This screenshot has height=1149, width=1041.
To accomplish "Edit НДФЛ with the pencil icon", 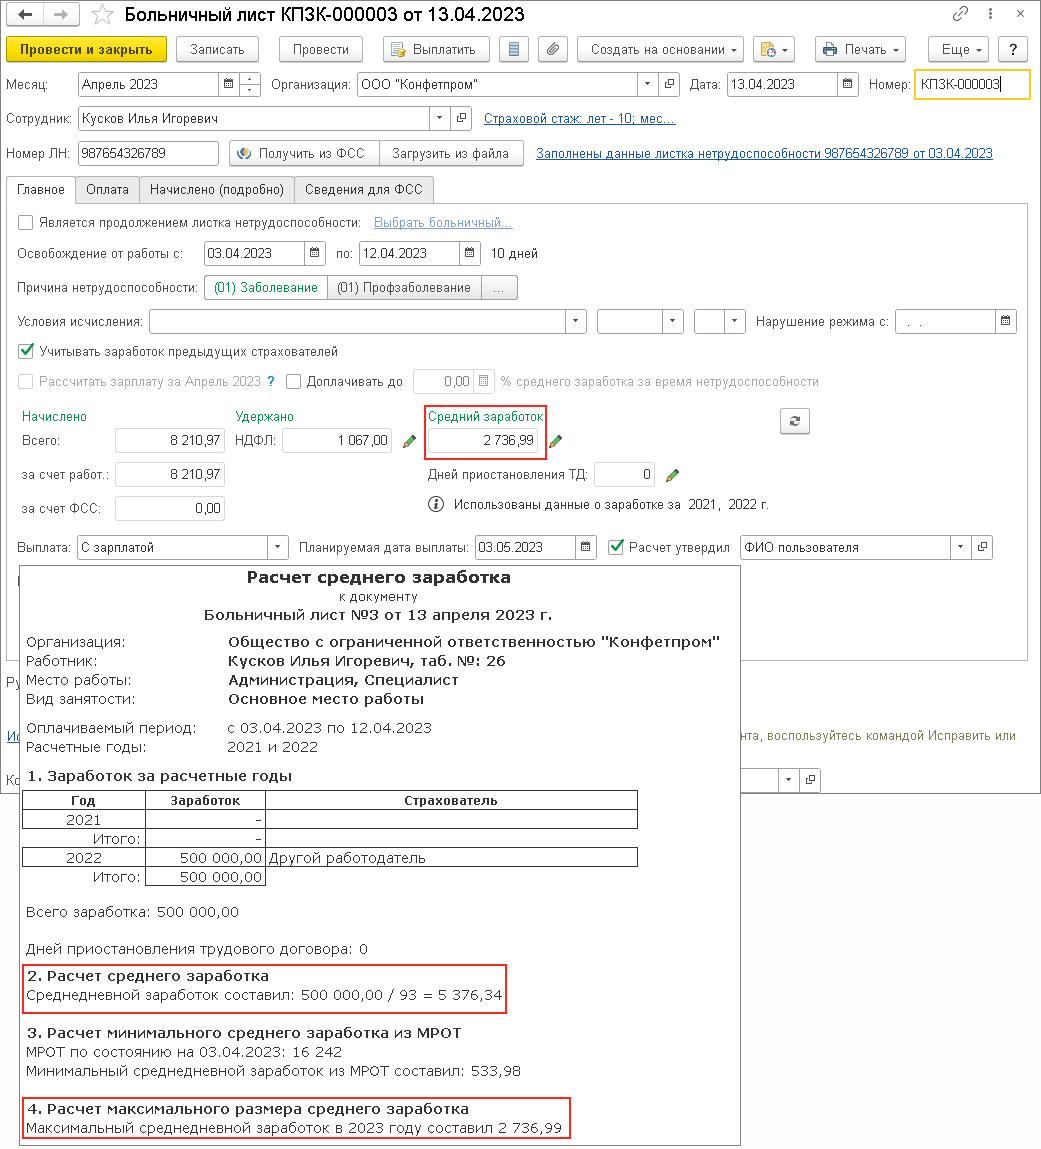I will [410, 440].
